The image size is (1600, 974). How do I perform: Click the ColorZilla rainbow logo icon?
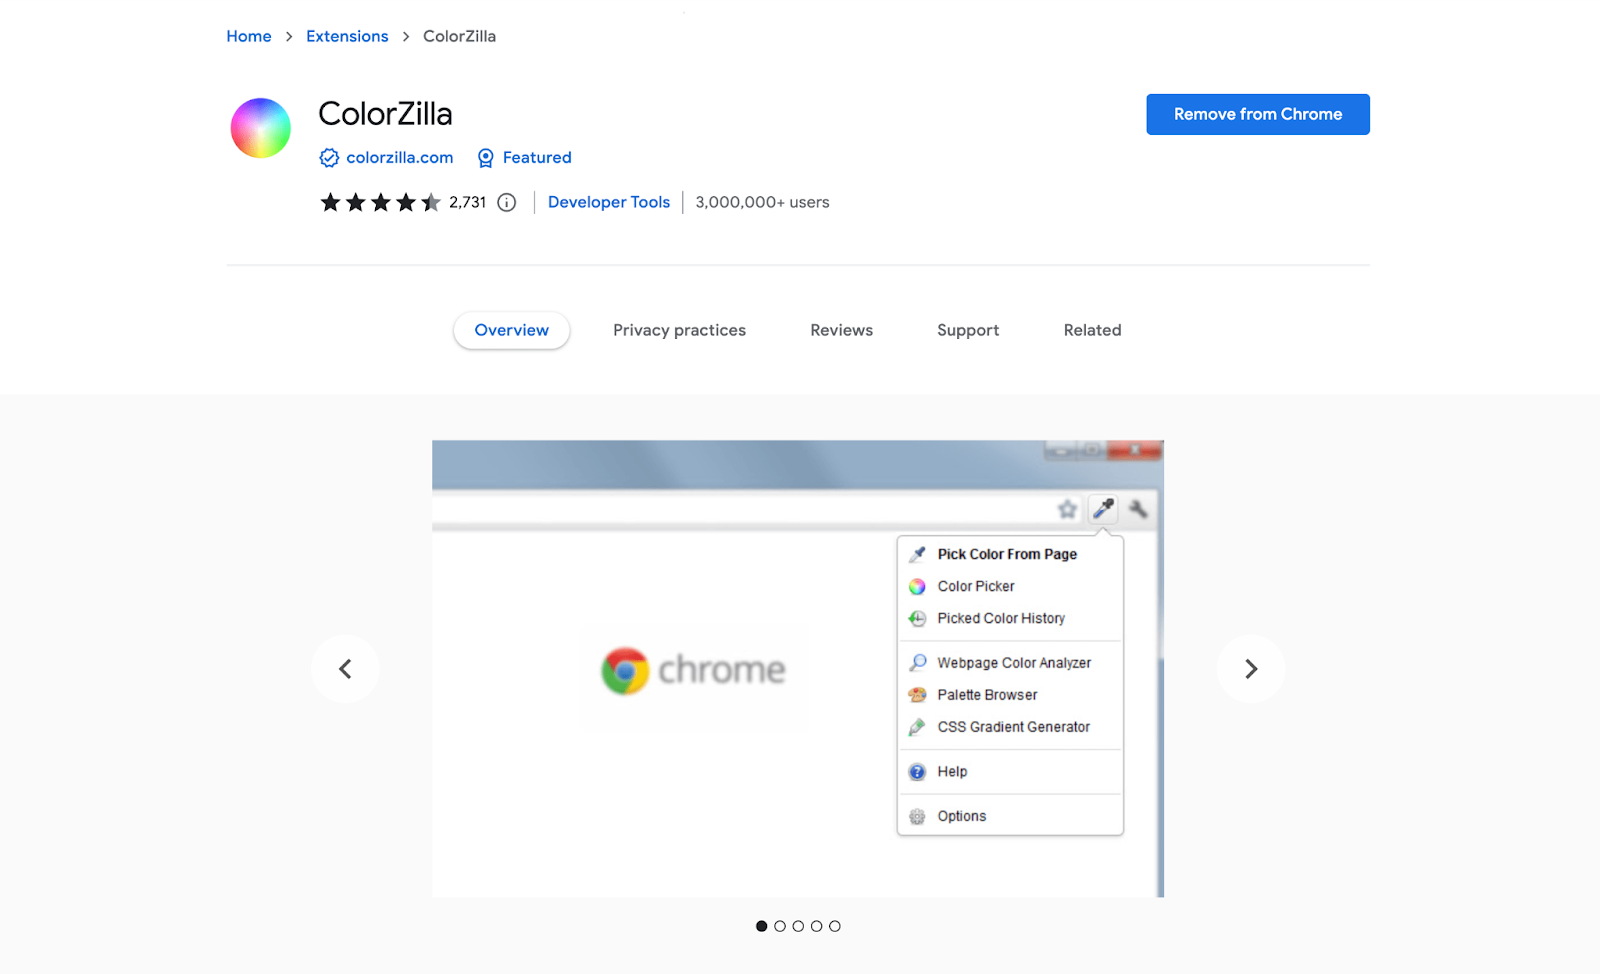(260, 128)
